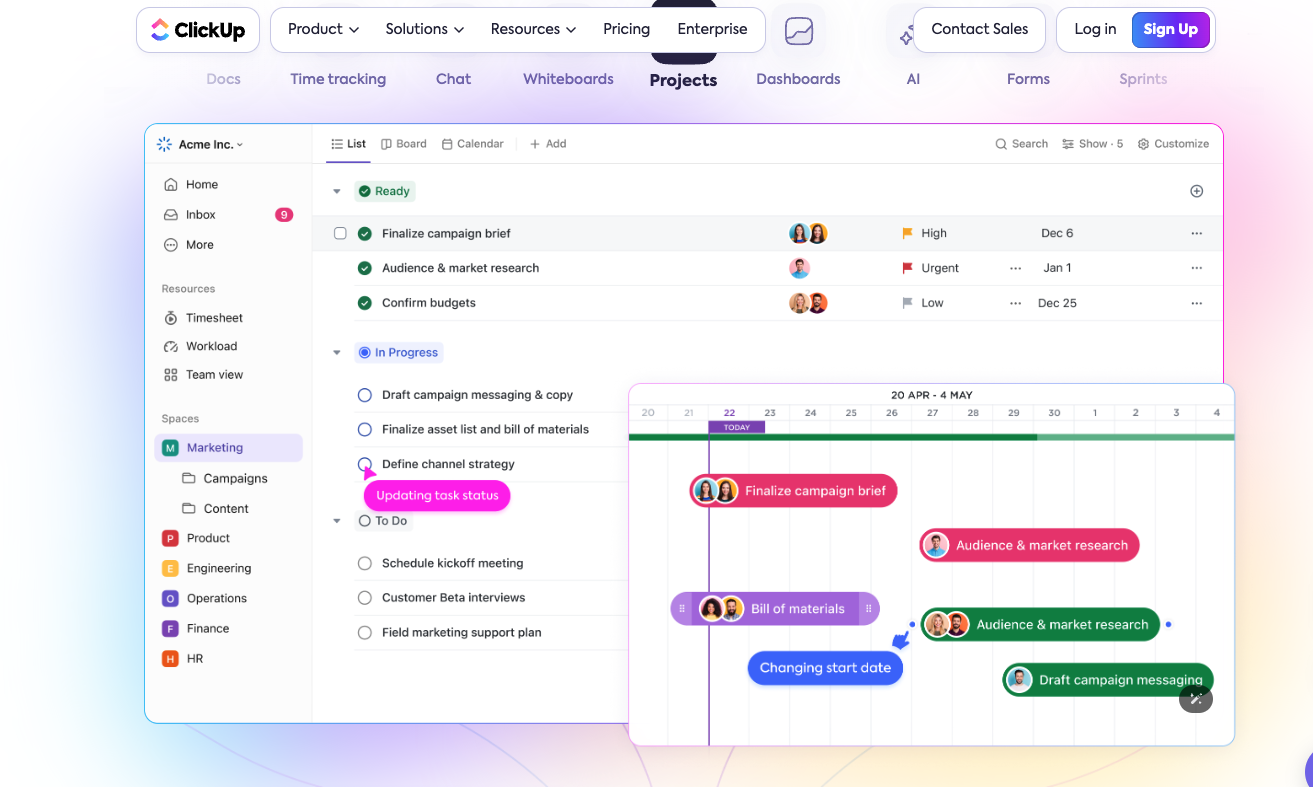Image resolution: width=1313 pixels, height=787 pixels.
Task: Collapse the Ready group arrow
Action: coord(337,191)
